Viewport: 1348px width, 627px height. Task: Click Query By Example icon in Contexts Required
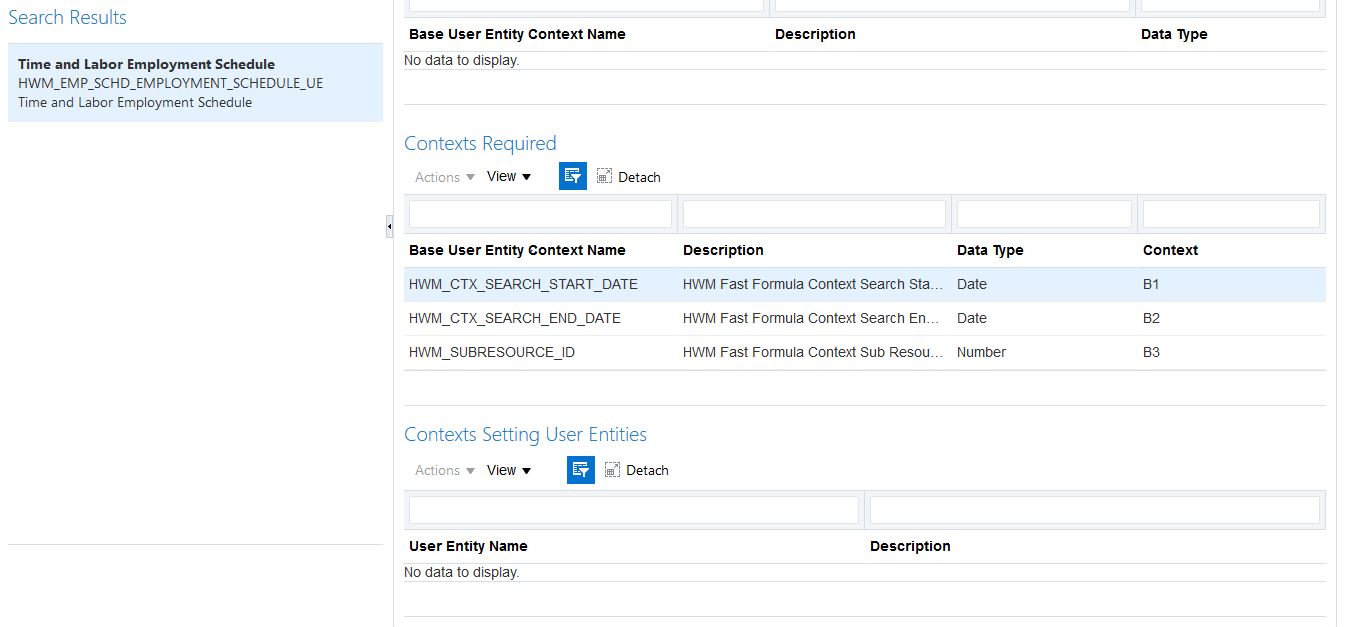[x=573, y=176]
